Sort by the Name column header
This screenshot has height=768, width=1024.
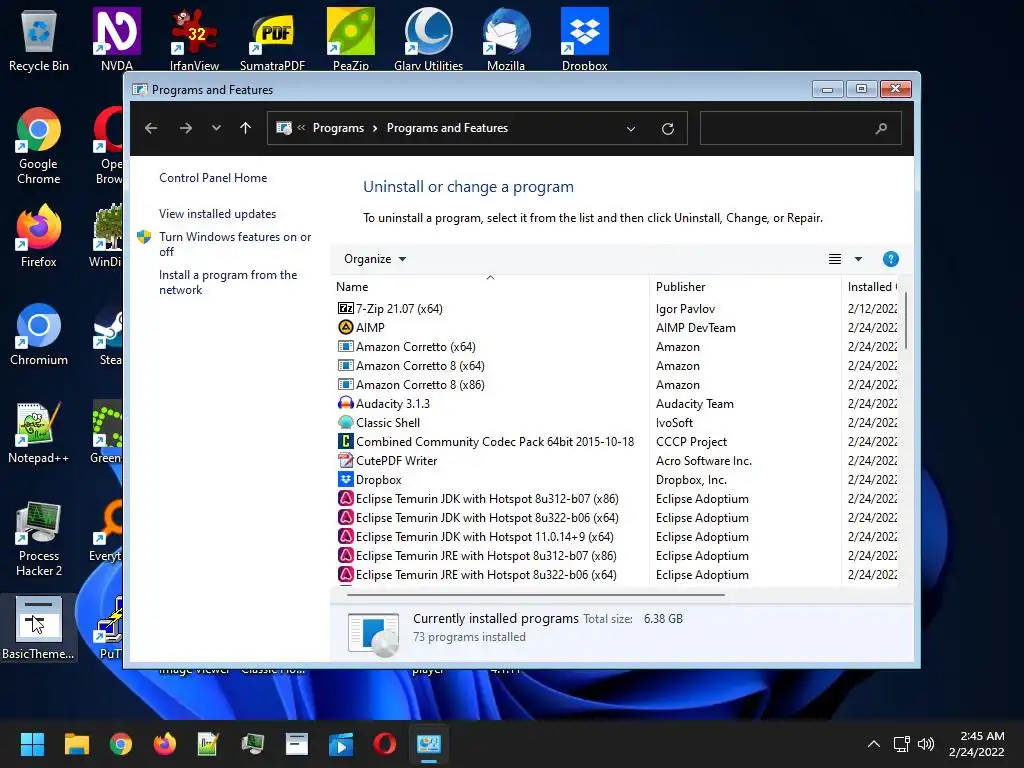click(x=490, y=287)
